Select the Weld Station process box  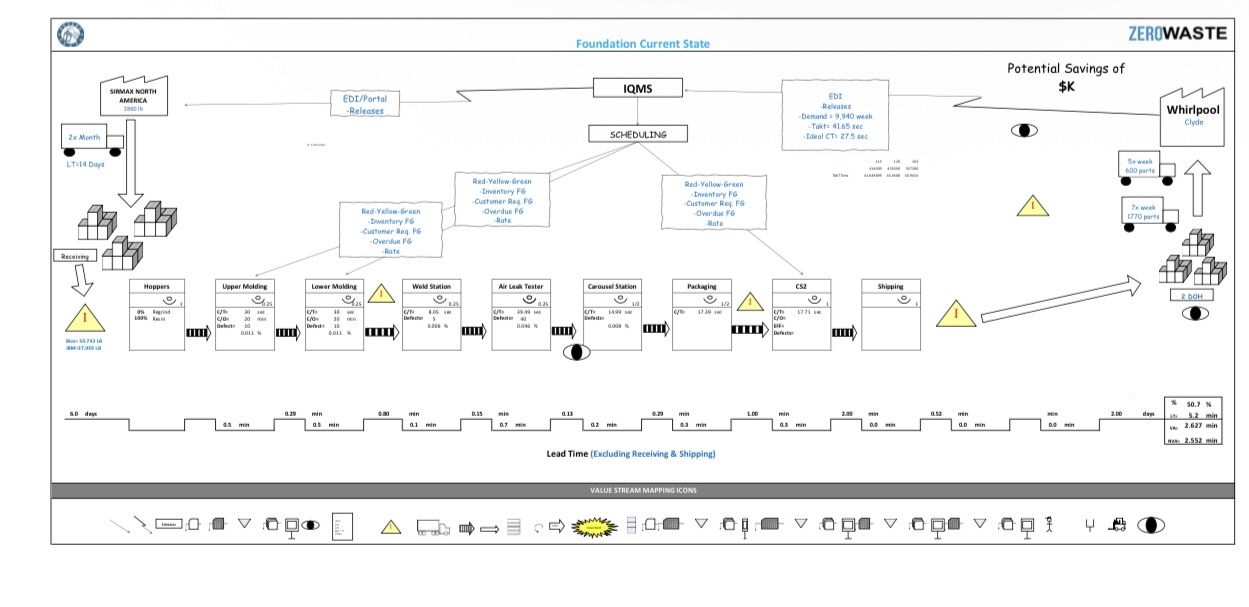pyautogui.click(x=431, y=315)
